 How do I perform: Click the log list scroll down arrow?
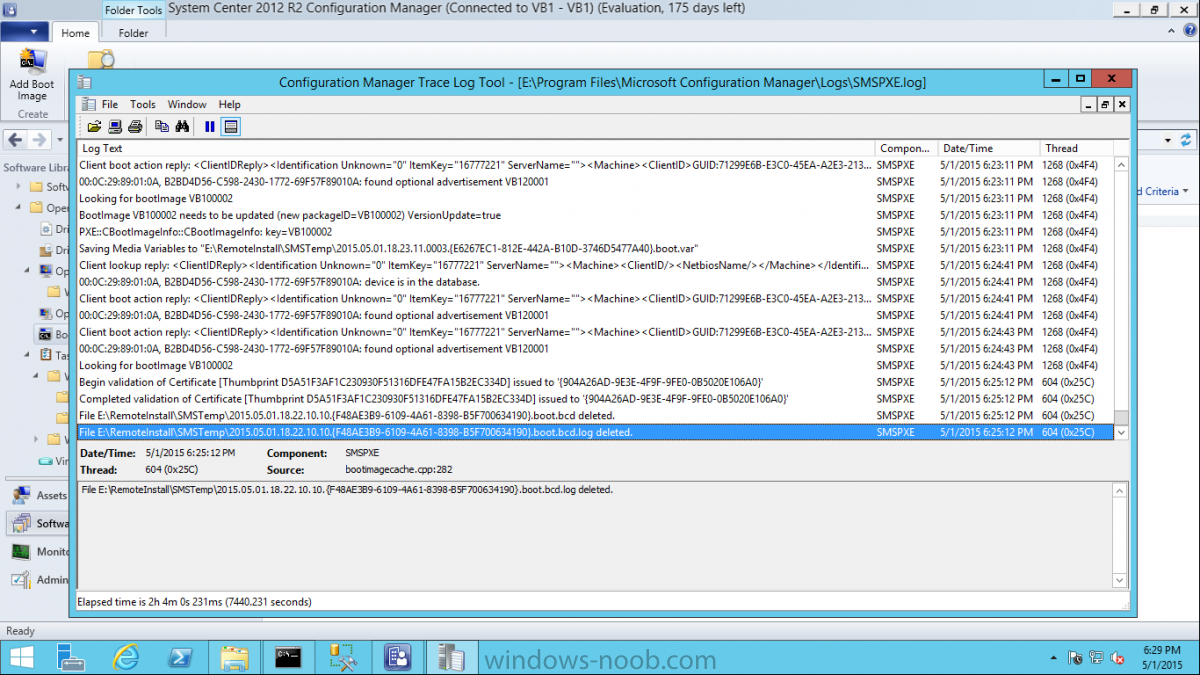pyautogui.click(x=1121, y=432)
